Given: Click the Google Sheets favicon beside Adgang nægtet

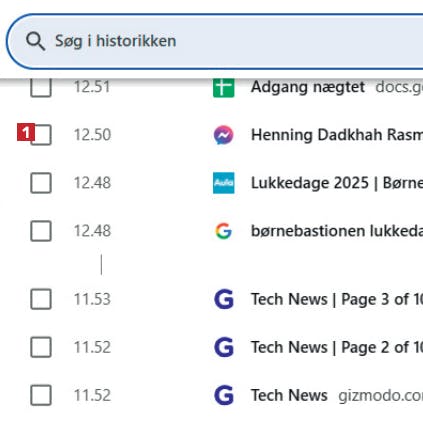Looking at the screenshot, I should 224,88.
